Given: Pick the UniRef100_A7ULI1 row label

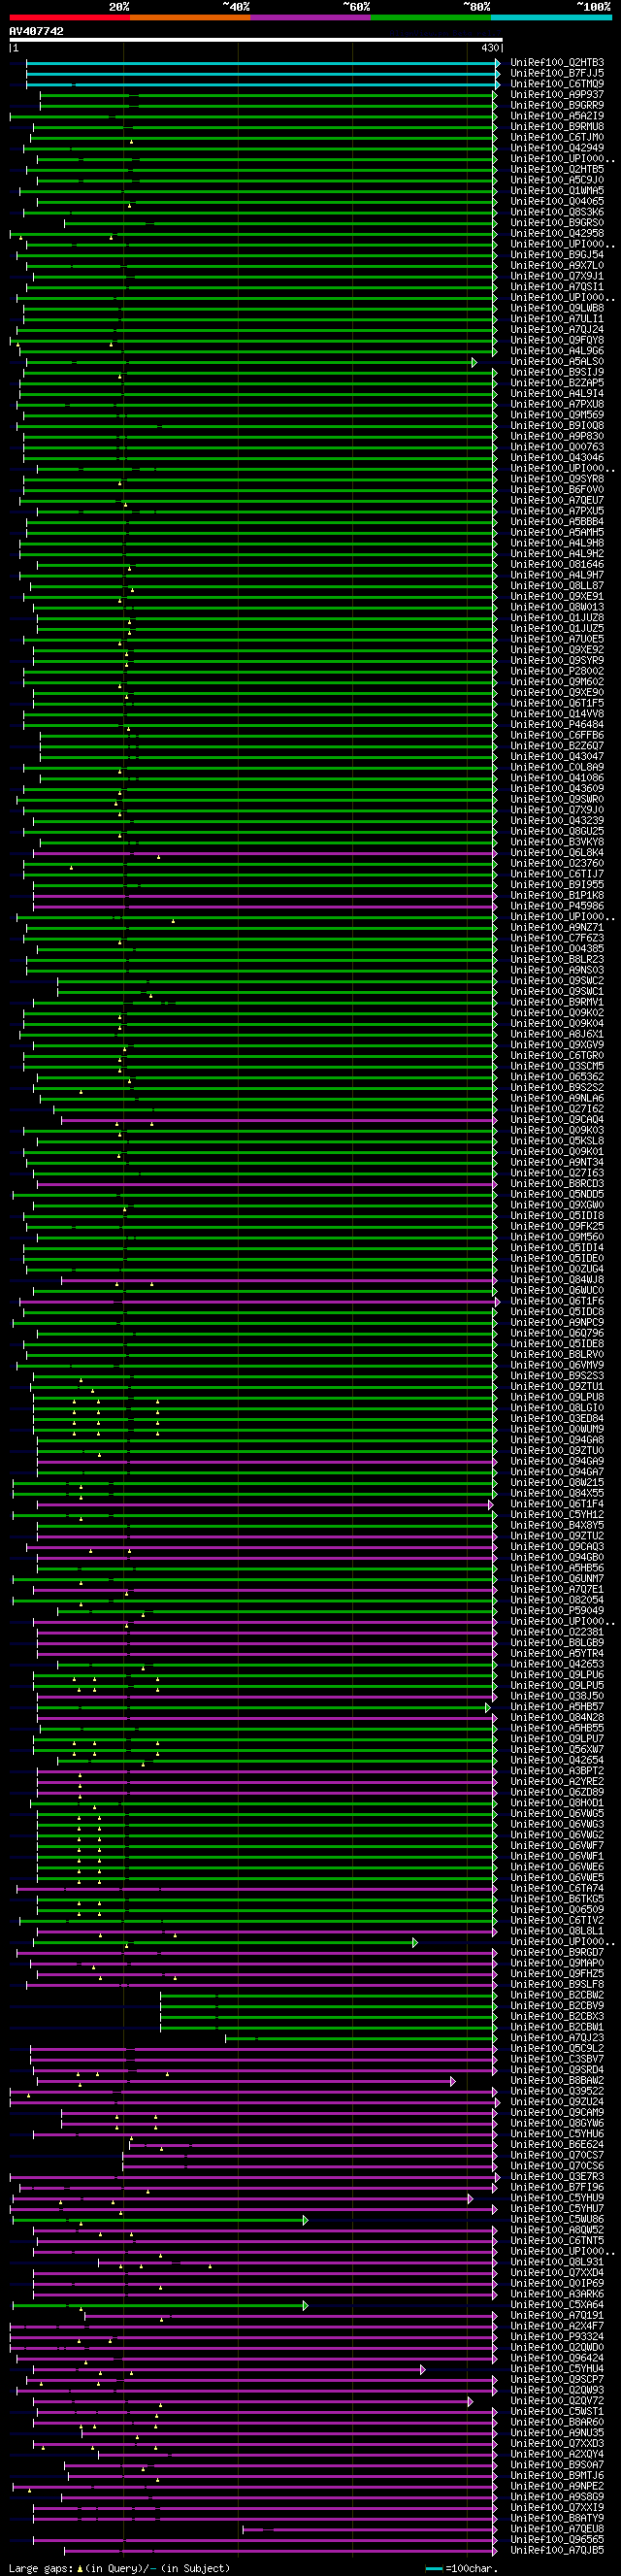Looking at the screenshot, I should [x=557, y=319].
